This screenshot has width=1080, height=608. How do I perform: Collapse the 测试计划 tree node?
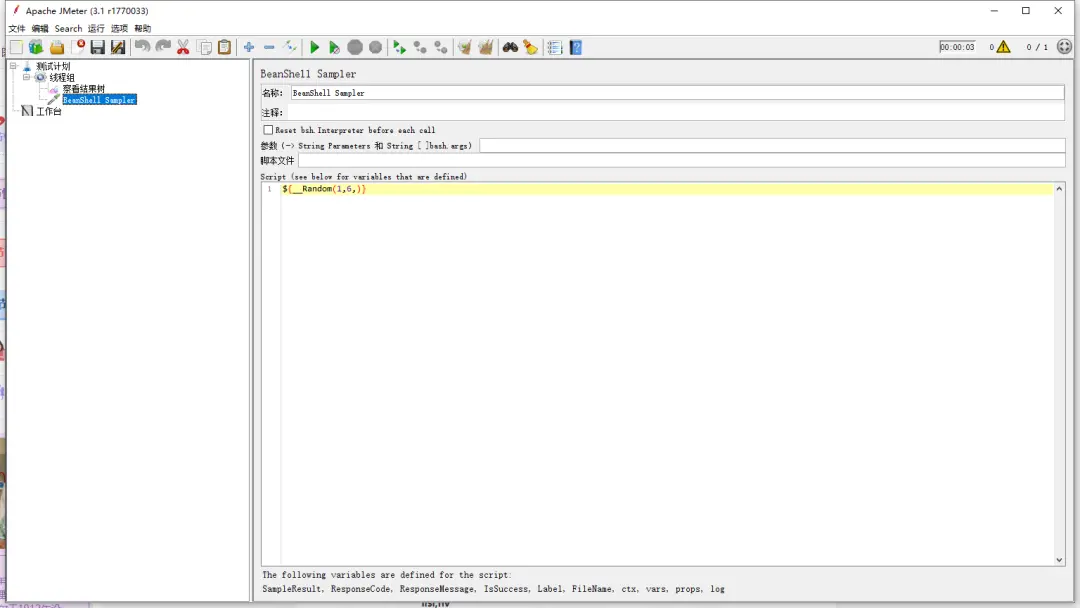point(13,66)
